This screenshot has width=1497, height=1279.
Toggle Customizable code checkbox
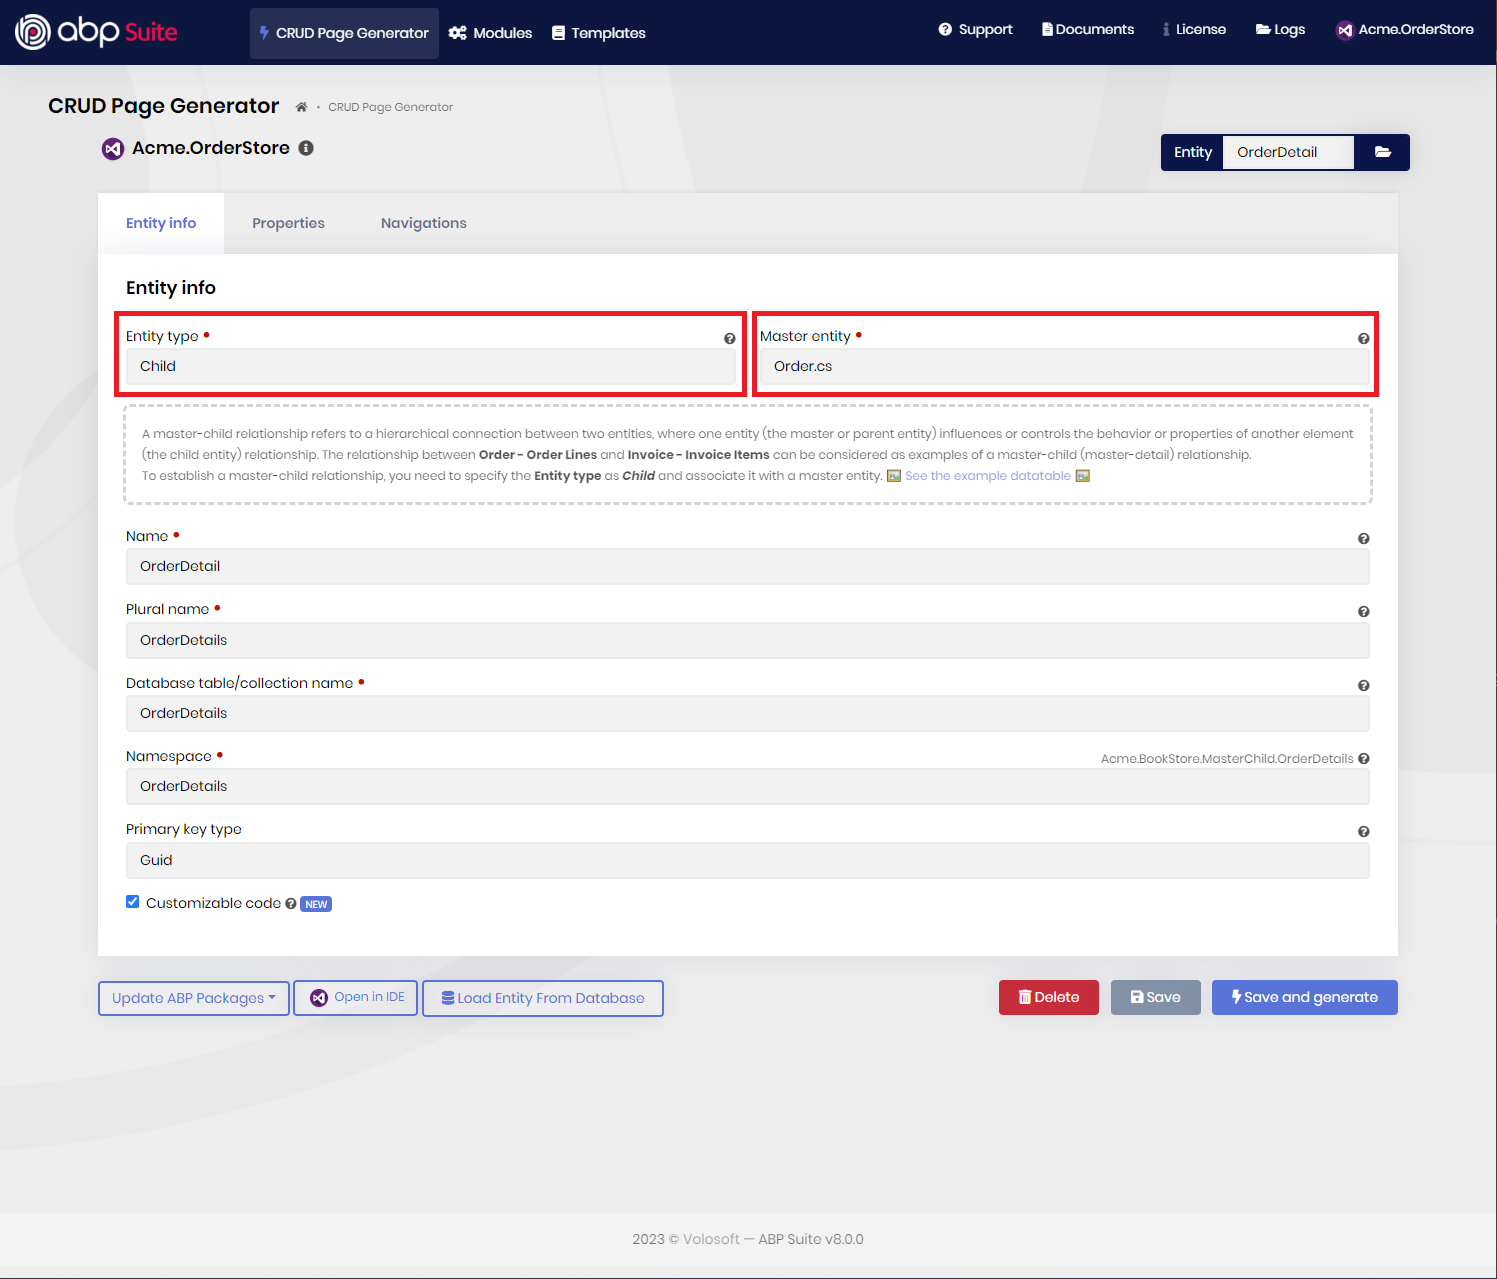tap(133, 902)
